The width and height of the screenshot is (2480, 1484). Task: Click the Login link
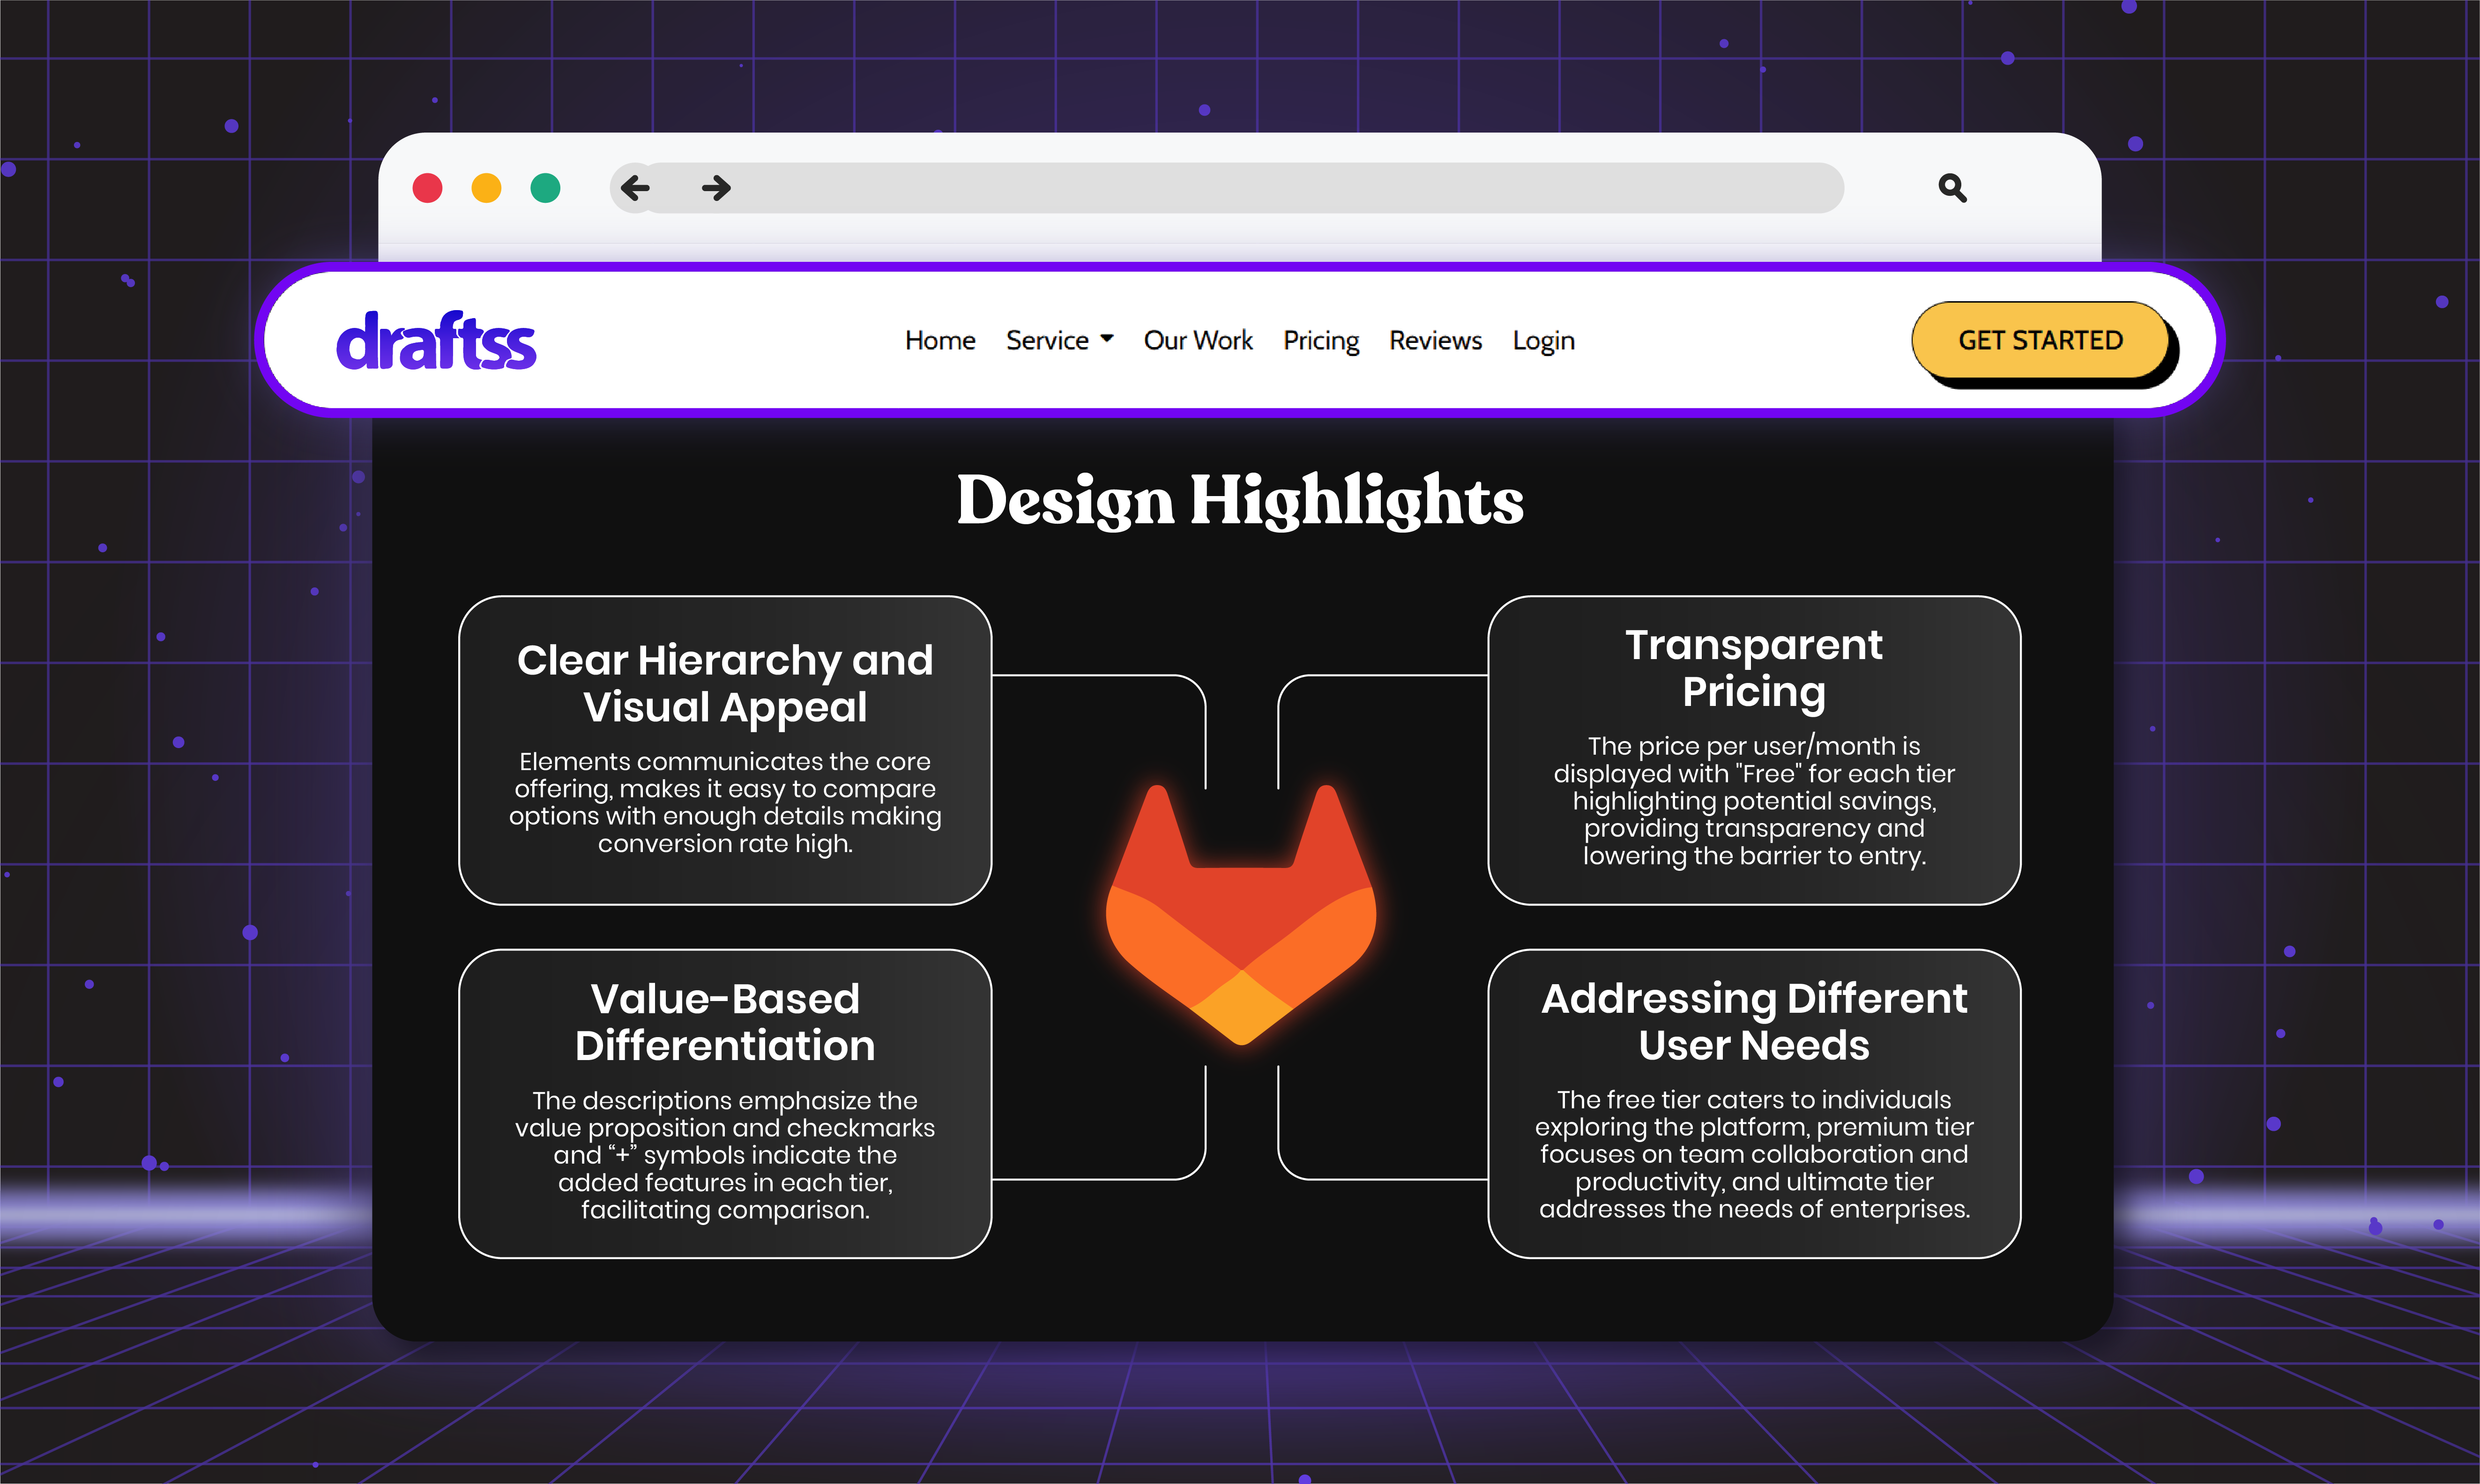(x=1543, y=341)
